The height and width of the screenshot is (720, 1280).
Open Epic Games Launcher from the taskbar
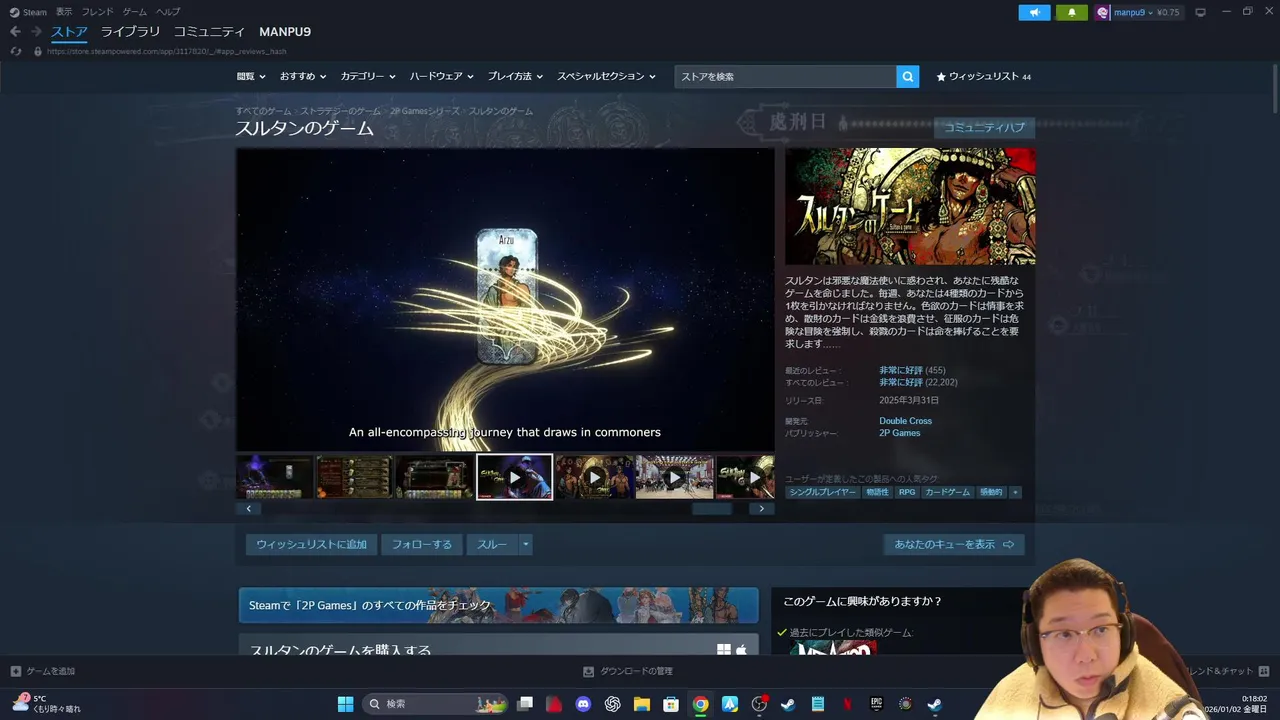point(876,704)
